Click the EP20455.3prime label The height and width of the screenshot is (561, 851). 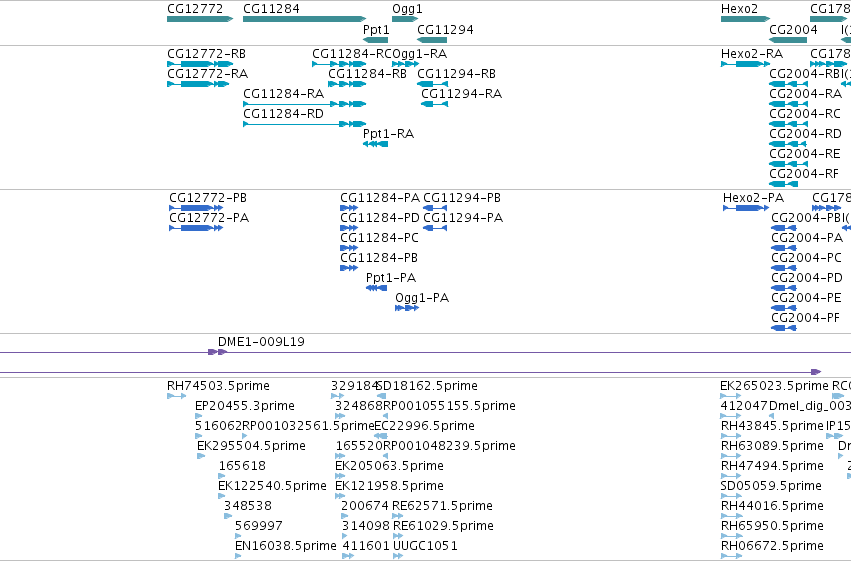(x=245, y=406)
